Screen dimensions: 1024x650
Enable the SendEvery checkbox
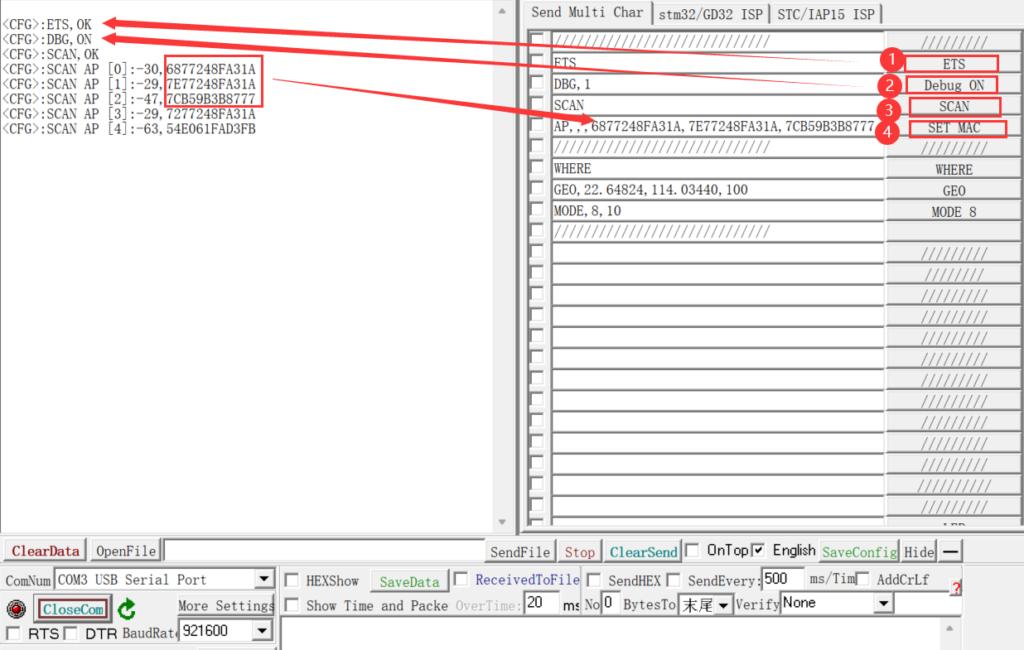[674, 580]
